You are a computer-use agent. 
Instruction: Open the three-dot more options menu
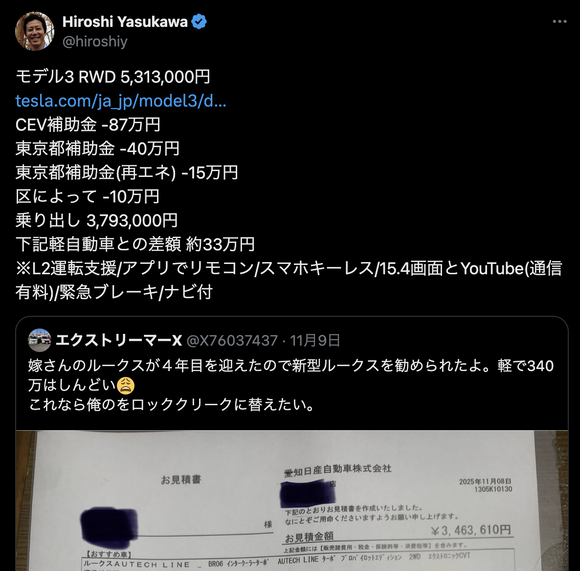click(x=560, y=22)
